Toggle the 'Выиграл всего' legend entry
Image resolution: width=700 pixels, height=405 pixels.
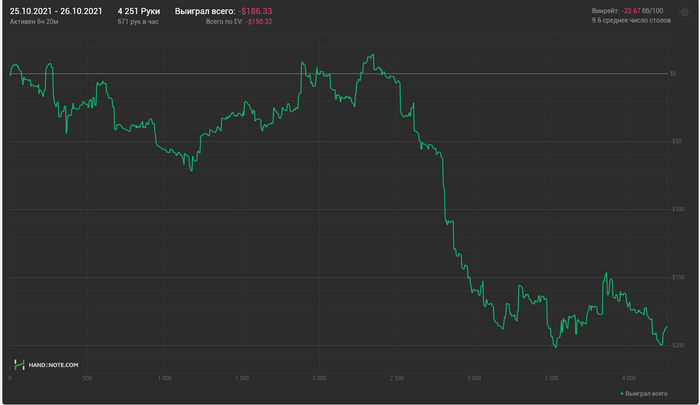[644, 393]
